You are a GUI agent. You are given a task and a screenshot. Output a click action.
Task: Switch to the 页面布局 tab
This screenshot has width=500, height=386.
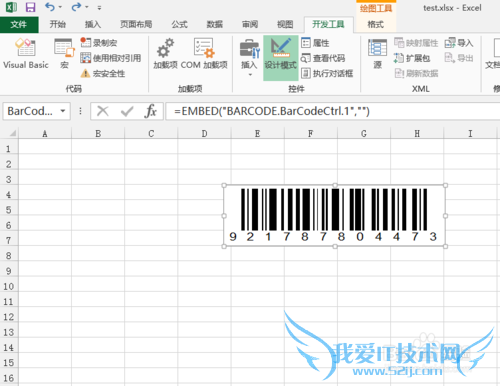(136, 24)
